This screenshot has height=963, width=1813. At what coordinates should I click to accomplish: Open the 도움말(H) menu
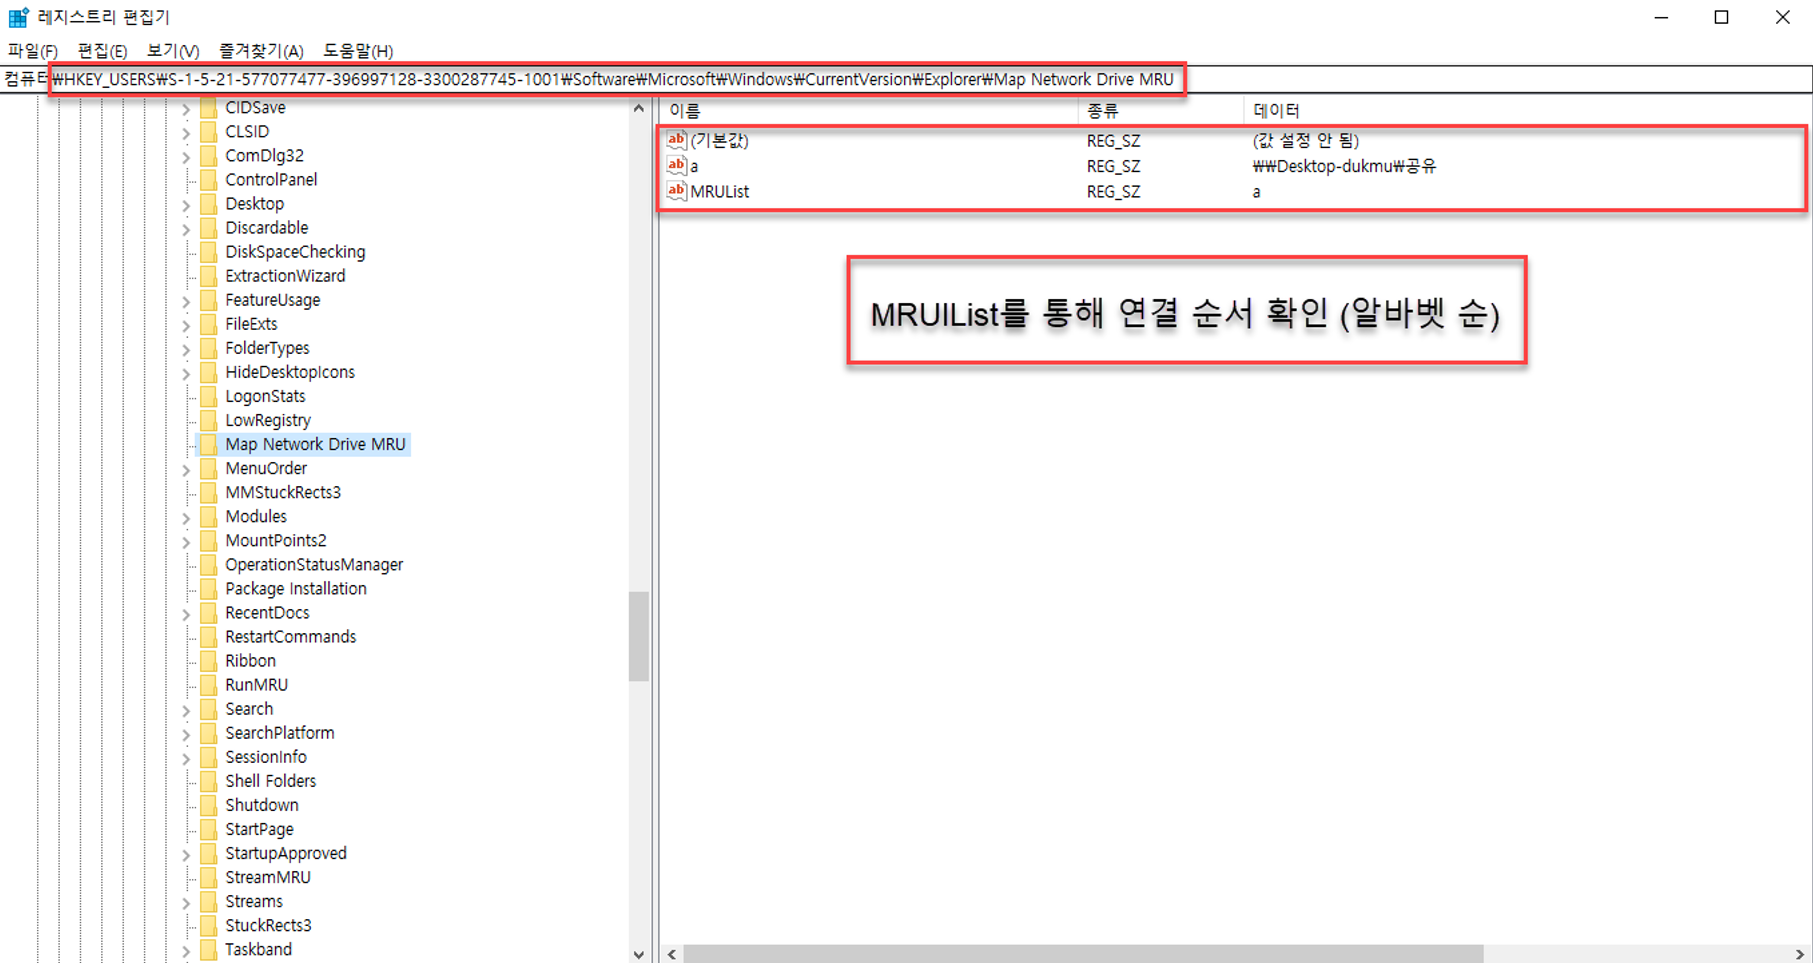pos(358,51)
